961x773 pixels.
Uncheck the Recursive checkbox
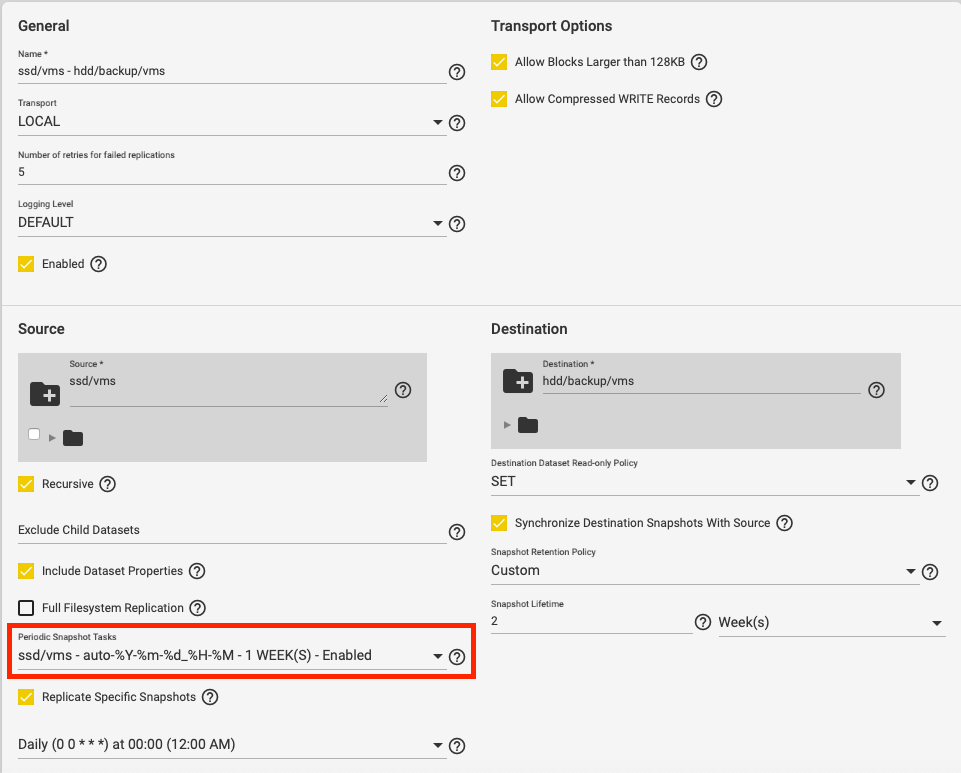pos(26,484)
